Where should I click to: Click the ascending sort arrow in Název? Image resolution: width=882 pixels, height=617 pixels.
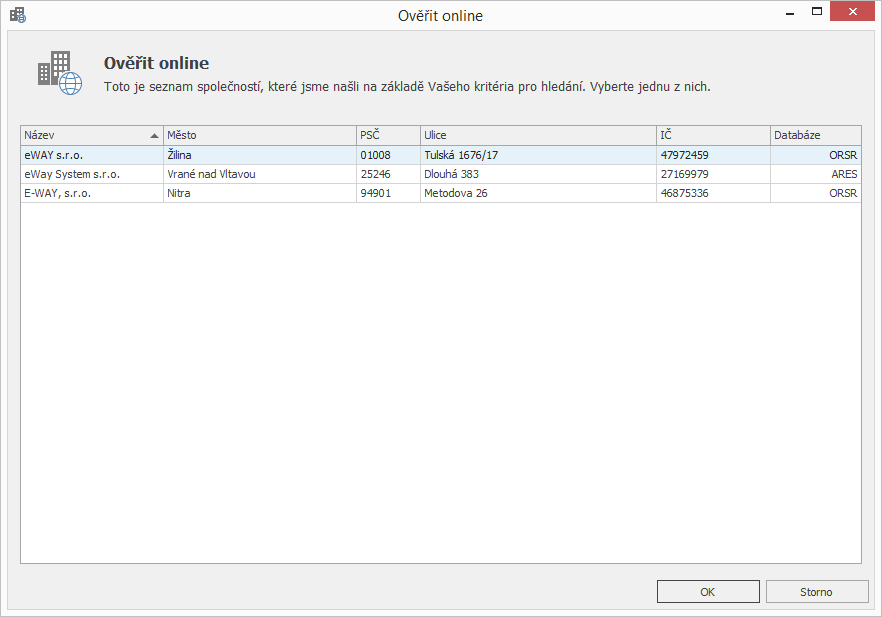click(154, 136)
